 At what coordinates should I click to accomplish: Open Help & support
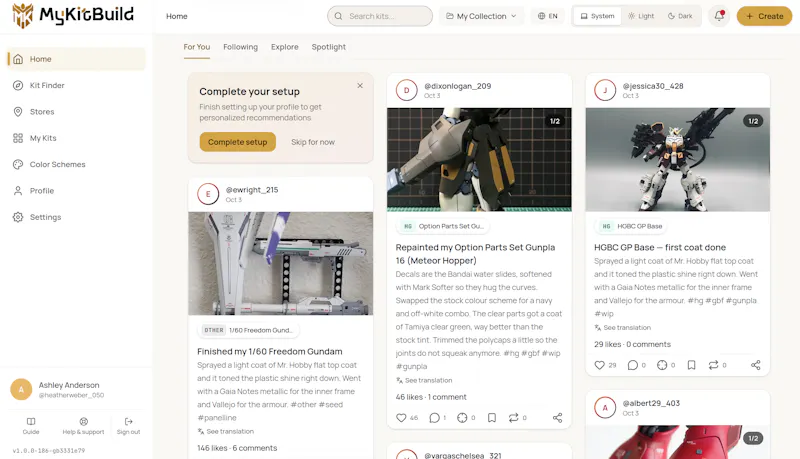[x=83, y=425]
